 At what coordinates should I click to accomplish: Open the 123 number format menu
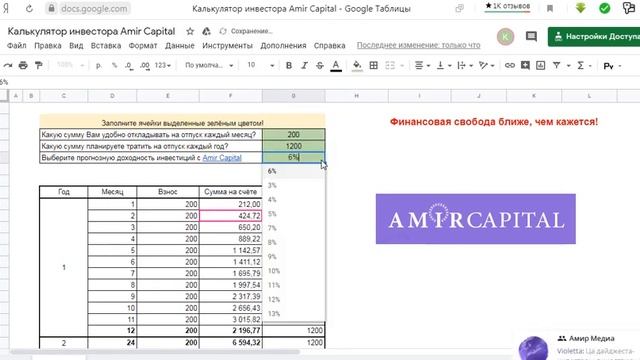click(162, 65)
